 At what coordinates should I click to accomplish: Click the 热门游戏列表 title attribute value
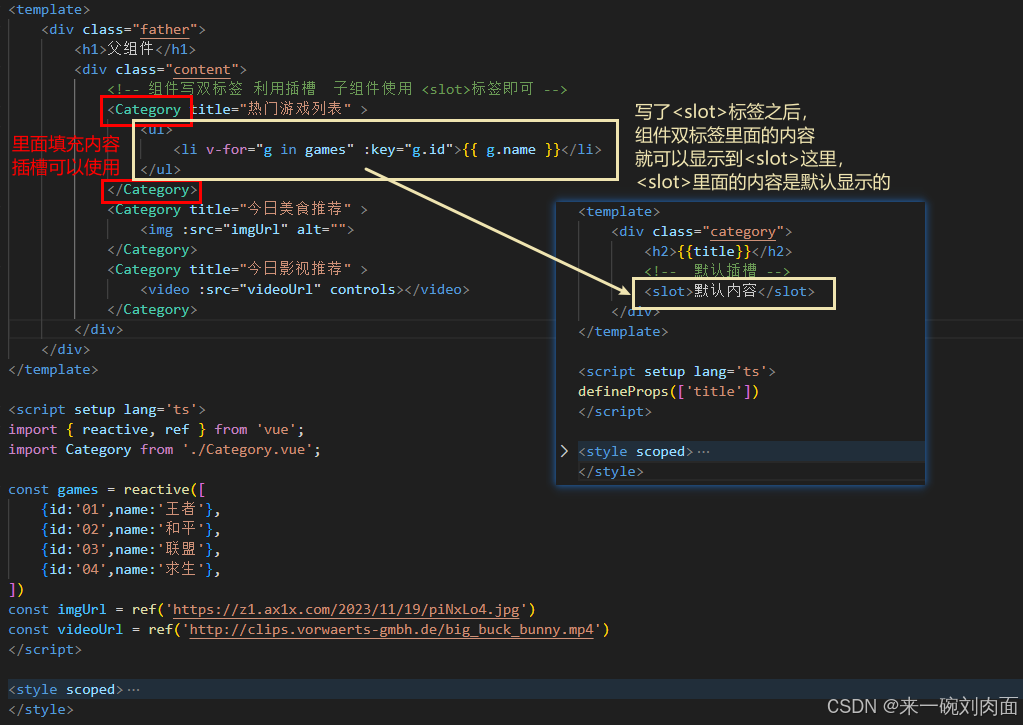coord(296,109)
